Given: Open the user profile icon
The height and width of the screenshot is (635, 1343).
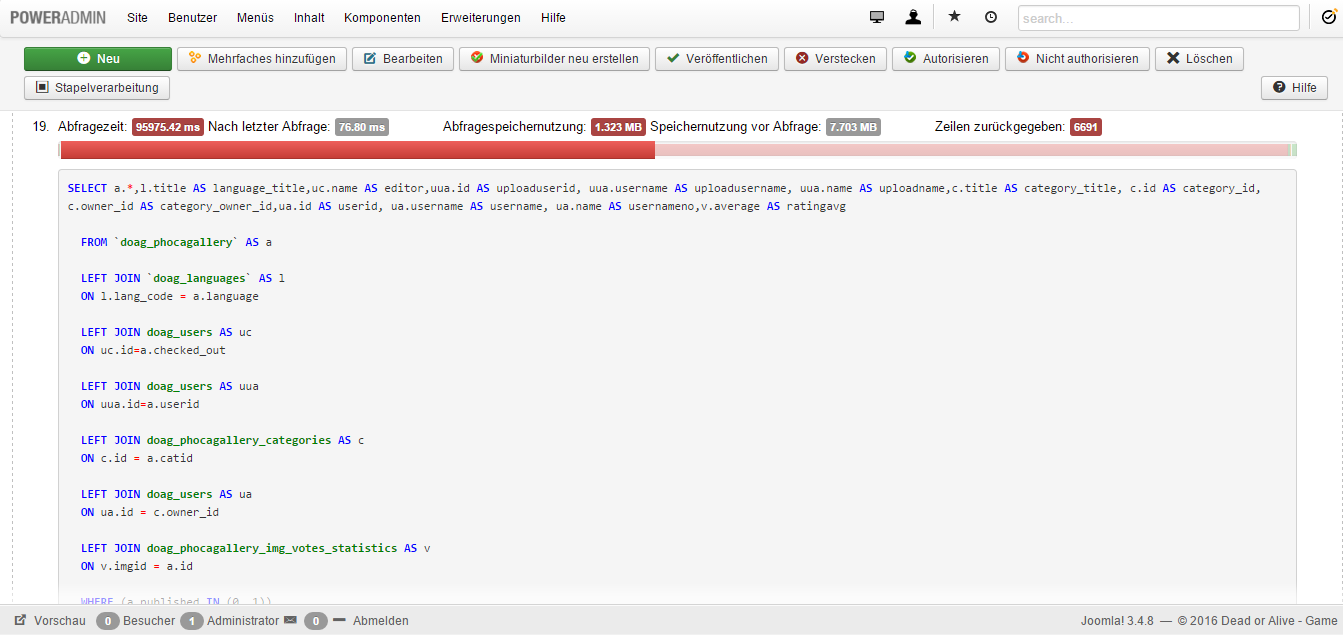Looking at the screenshot, I should click(913, 17).
